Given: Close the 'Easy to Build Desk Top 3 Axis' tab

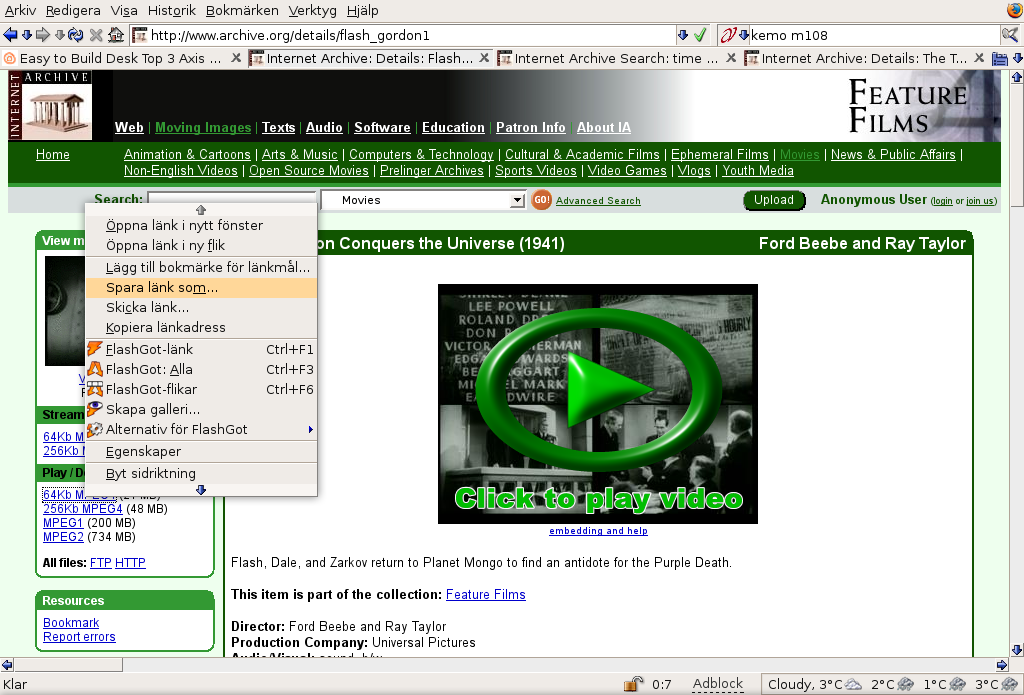Looking at the screenshot, I should click(x=236, y=58).
